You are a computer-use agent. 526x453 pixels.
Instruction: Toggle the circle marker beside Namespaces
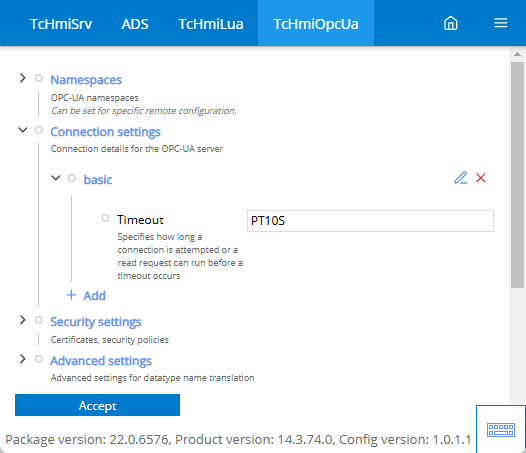39,78
